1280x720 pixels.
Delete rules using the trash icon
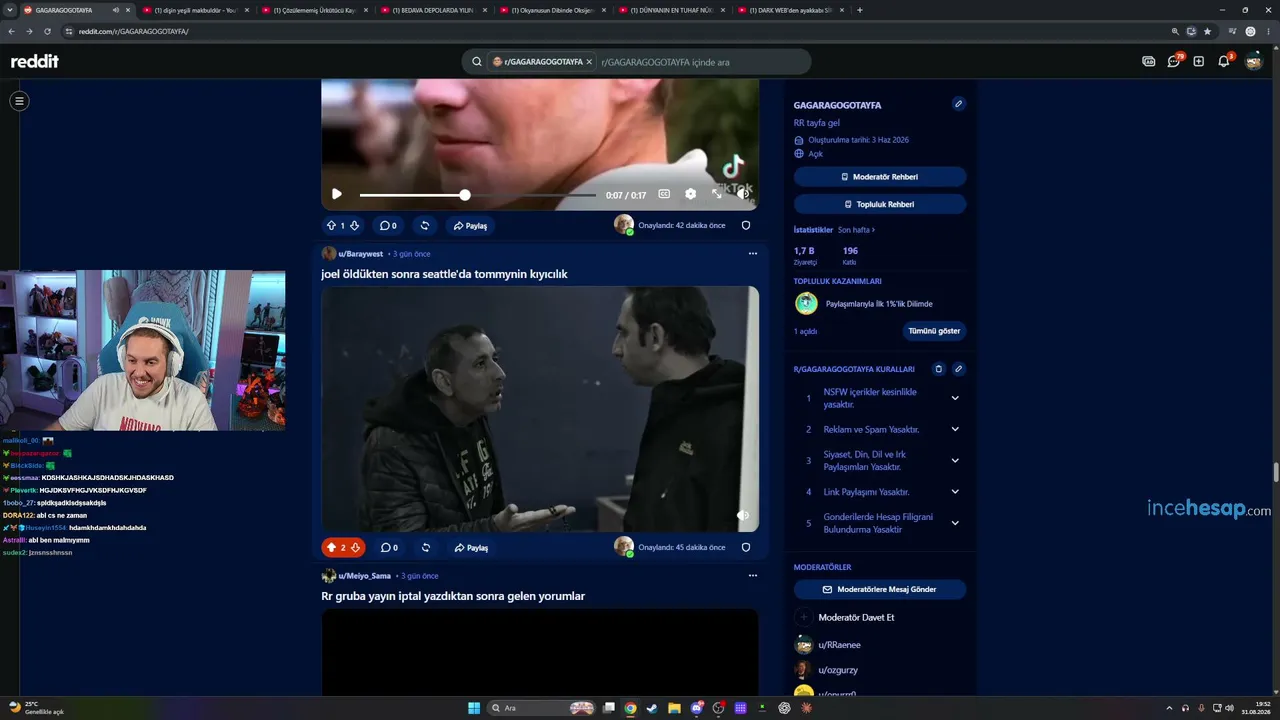point(938,369)
